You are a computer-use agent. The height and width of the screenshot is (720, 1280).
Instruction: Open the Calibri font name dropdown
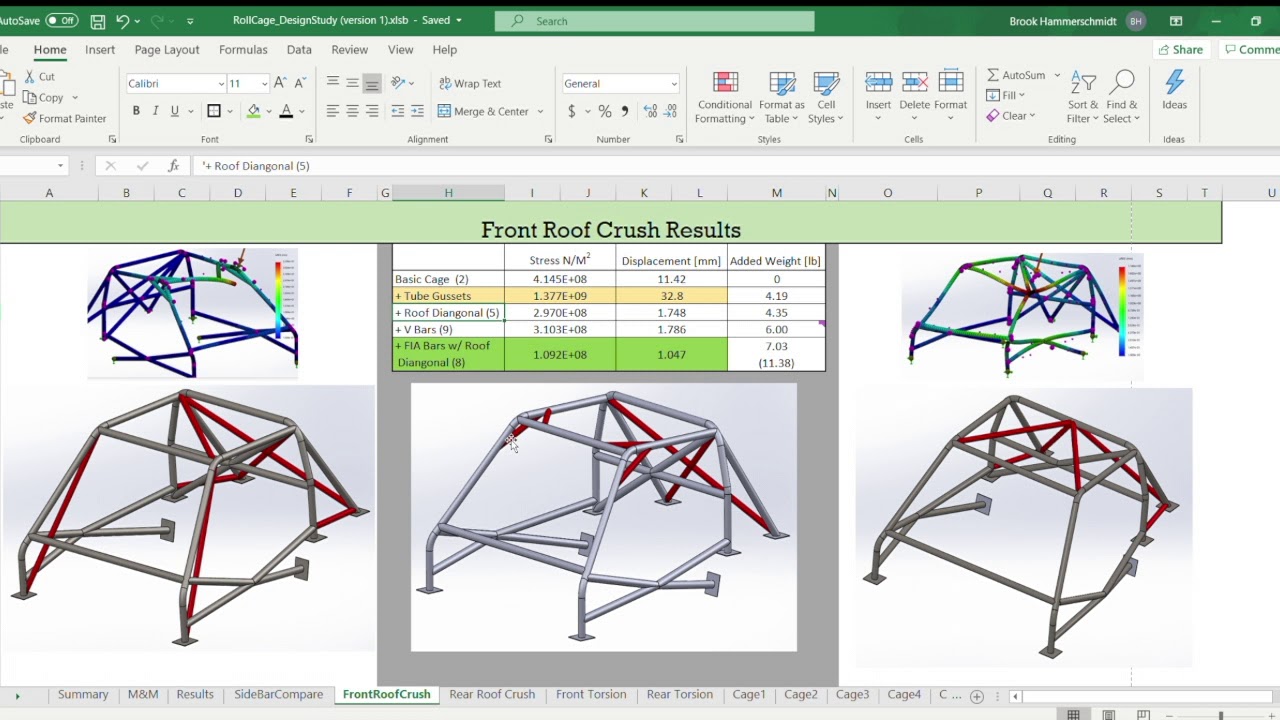(221, 84)
